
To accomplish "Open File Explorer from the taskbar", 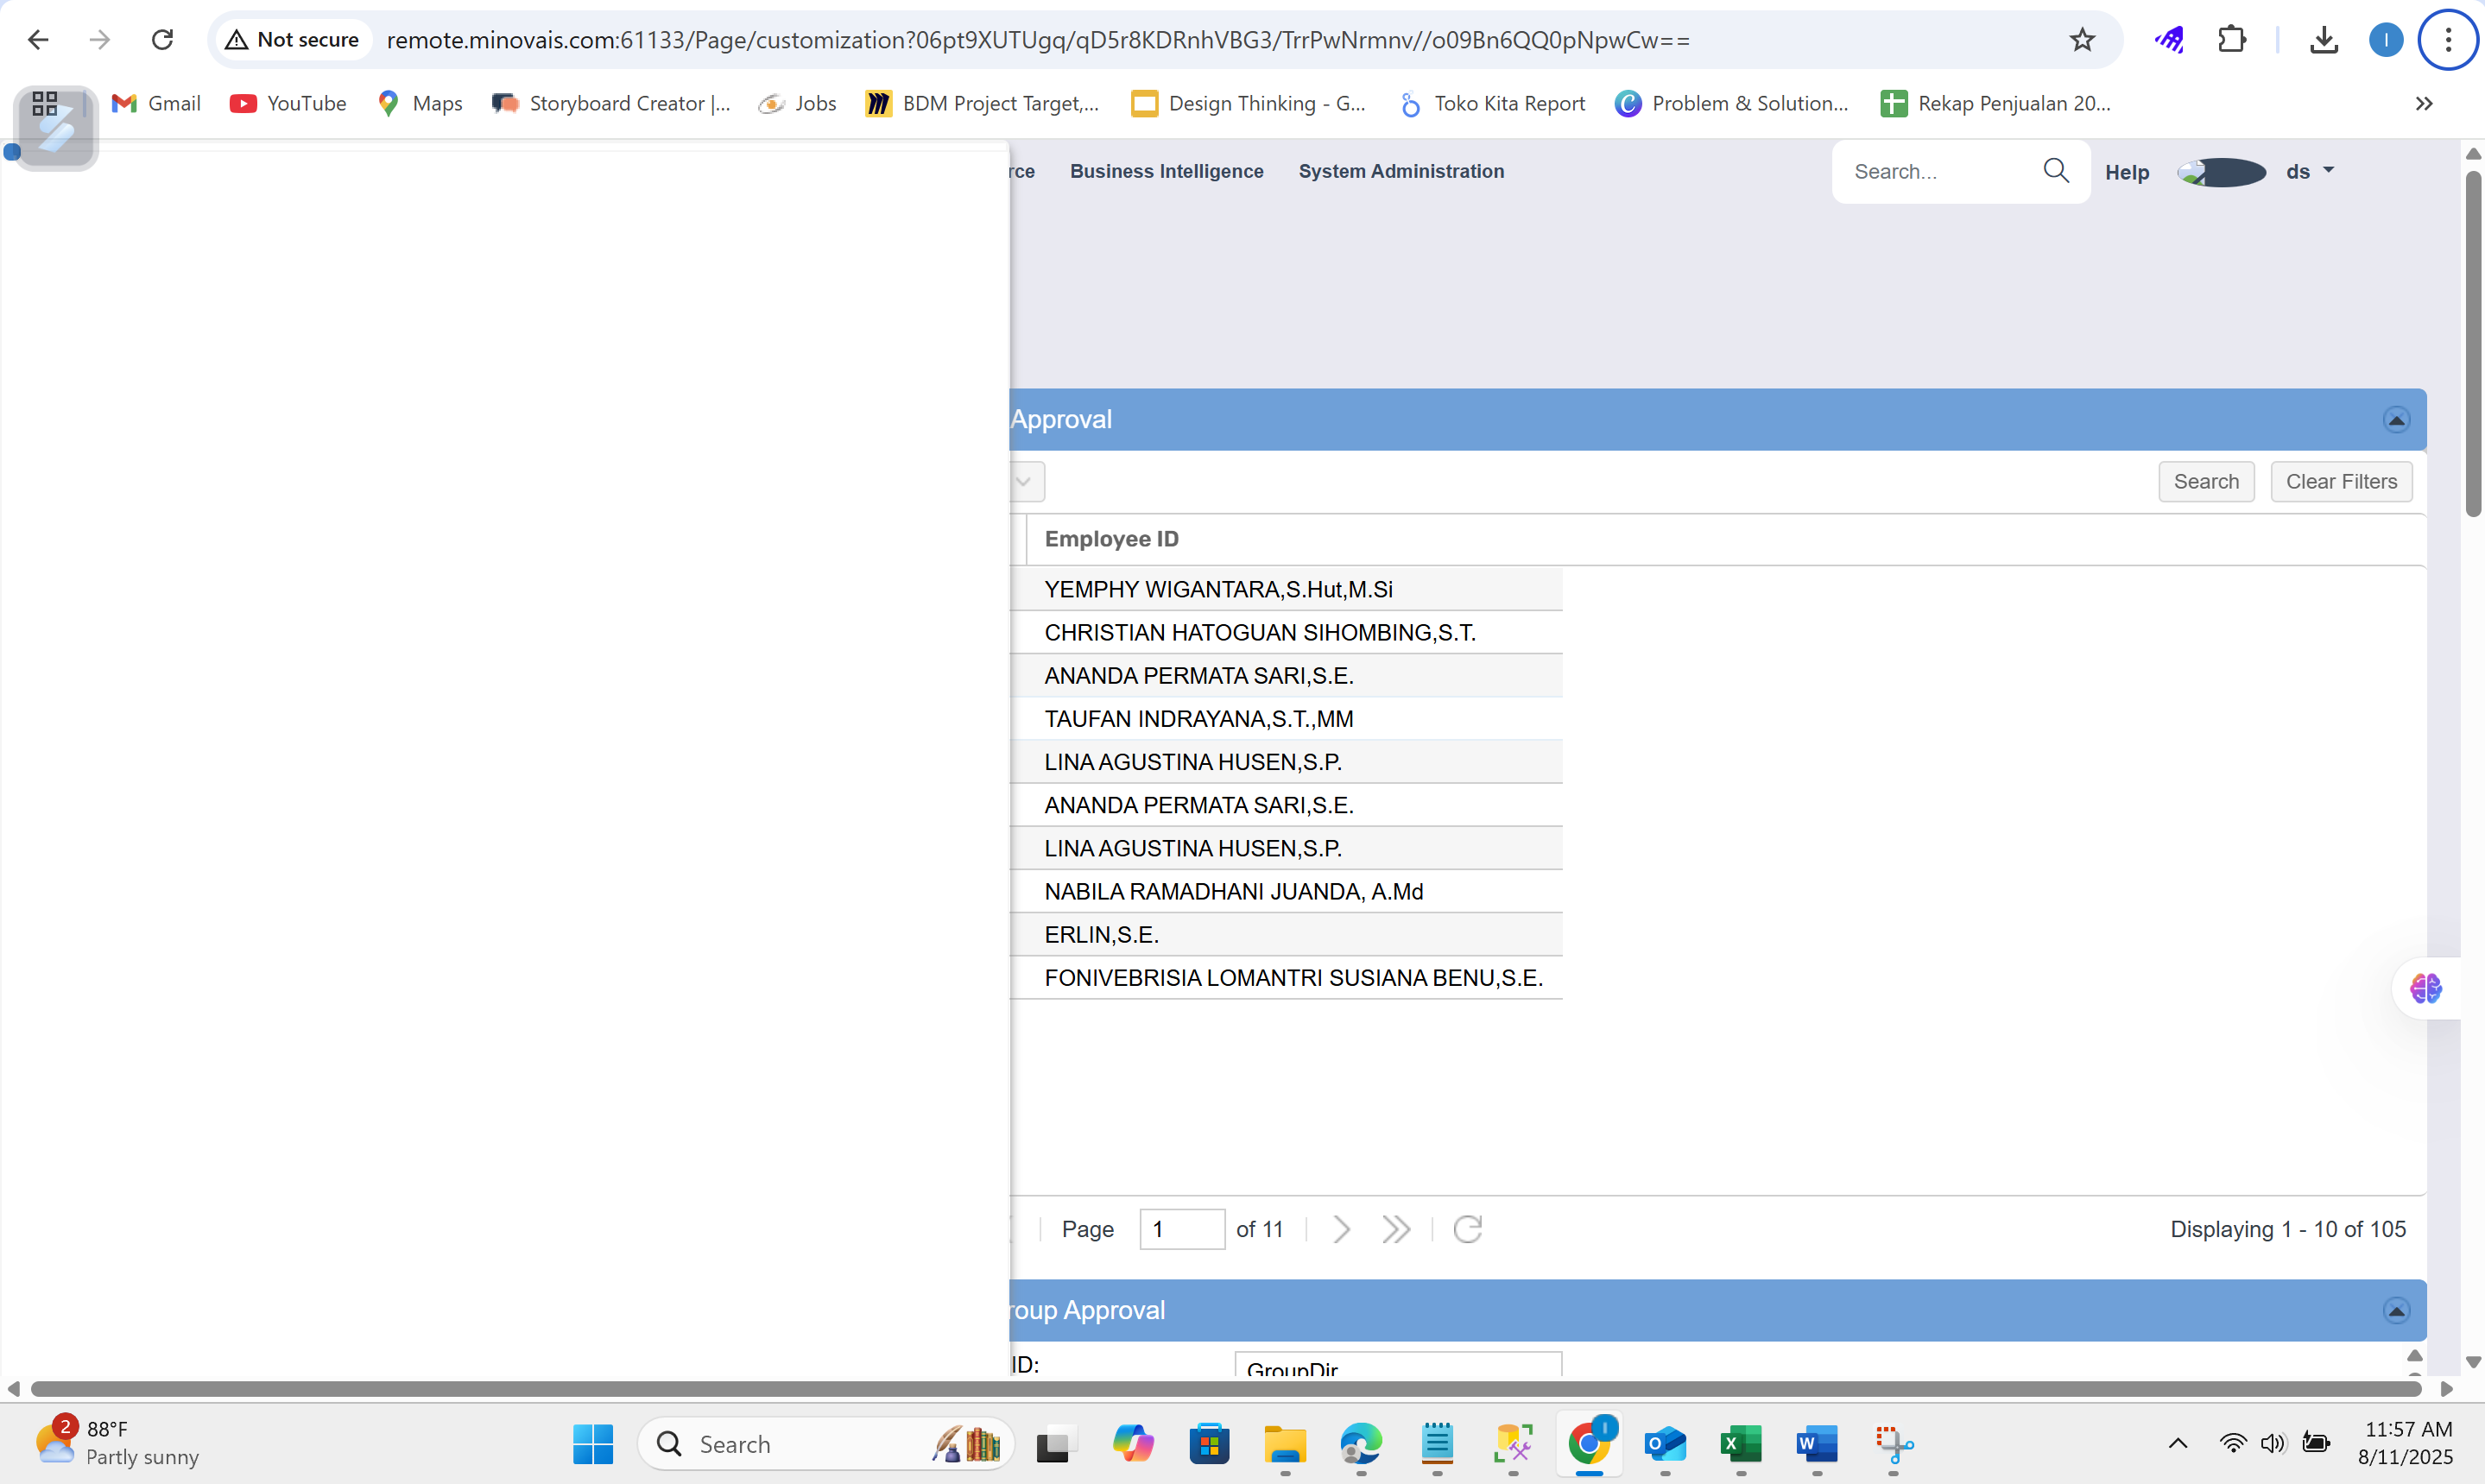I will (x=1285, y=1444).
